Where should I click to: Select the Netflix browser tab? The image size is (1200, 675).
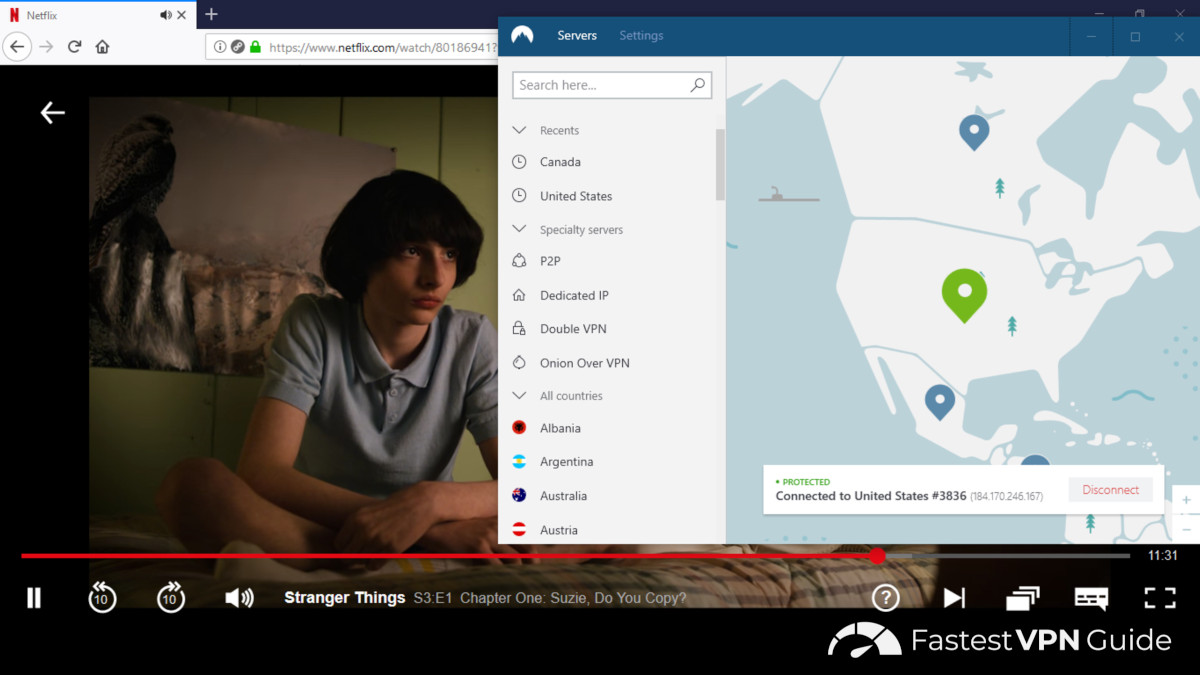97,15
